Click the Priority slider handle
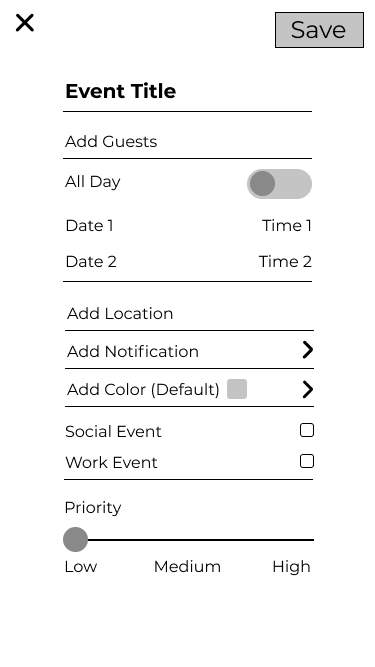The image size is (375, 667). (x=75, y=539)
